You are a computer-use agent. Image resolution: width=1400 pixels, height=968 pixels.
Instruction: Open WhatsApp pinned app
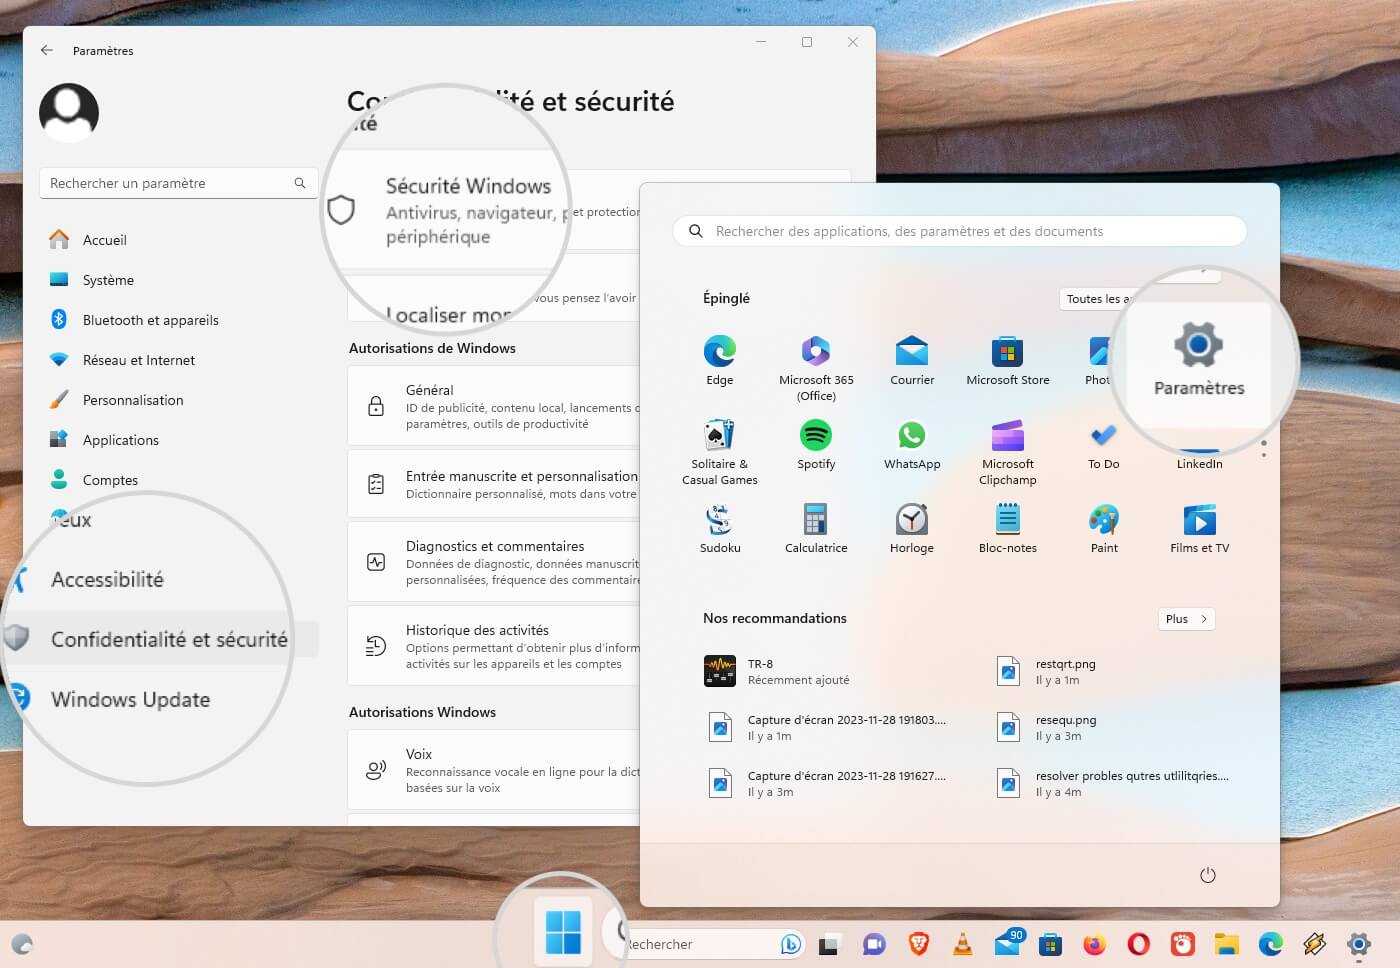(912, 444)
